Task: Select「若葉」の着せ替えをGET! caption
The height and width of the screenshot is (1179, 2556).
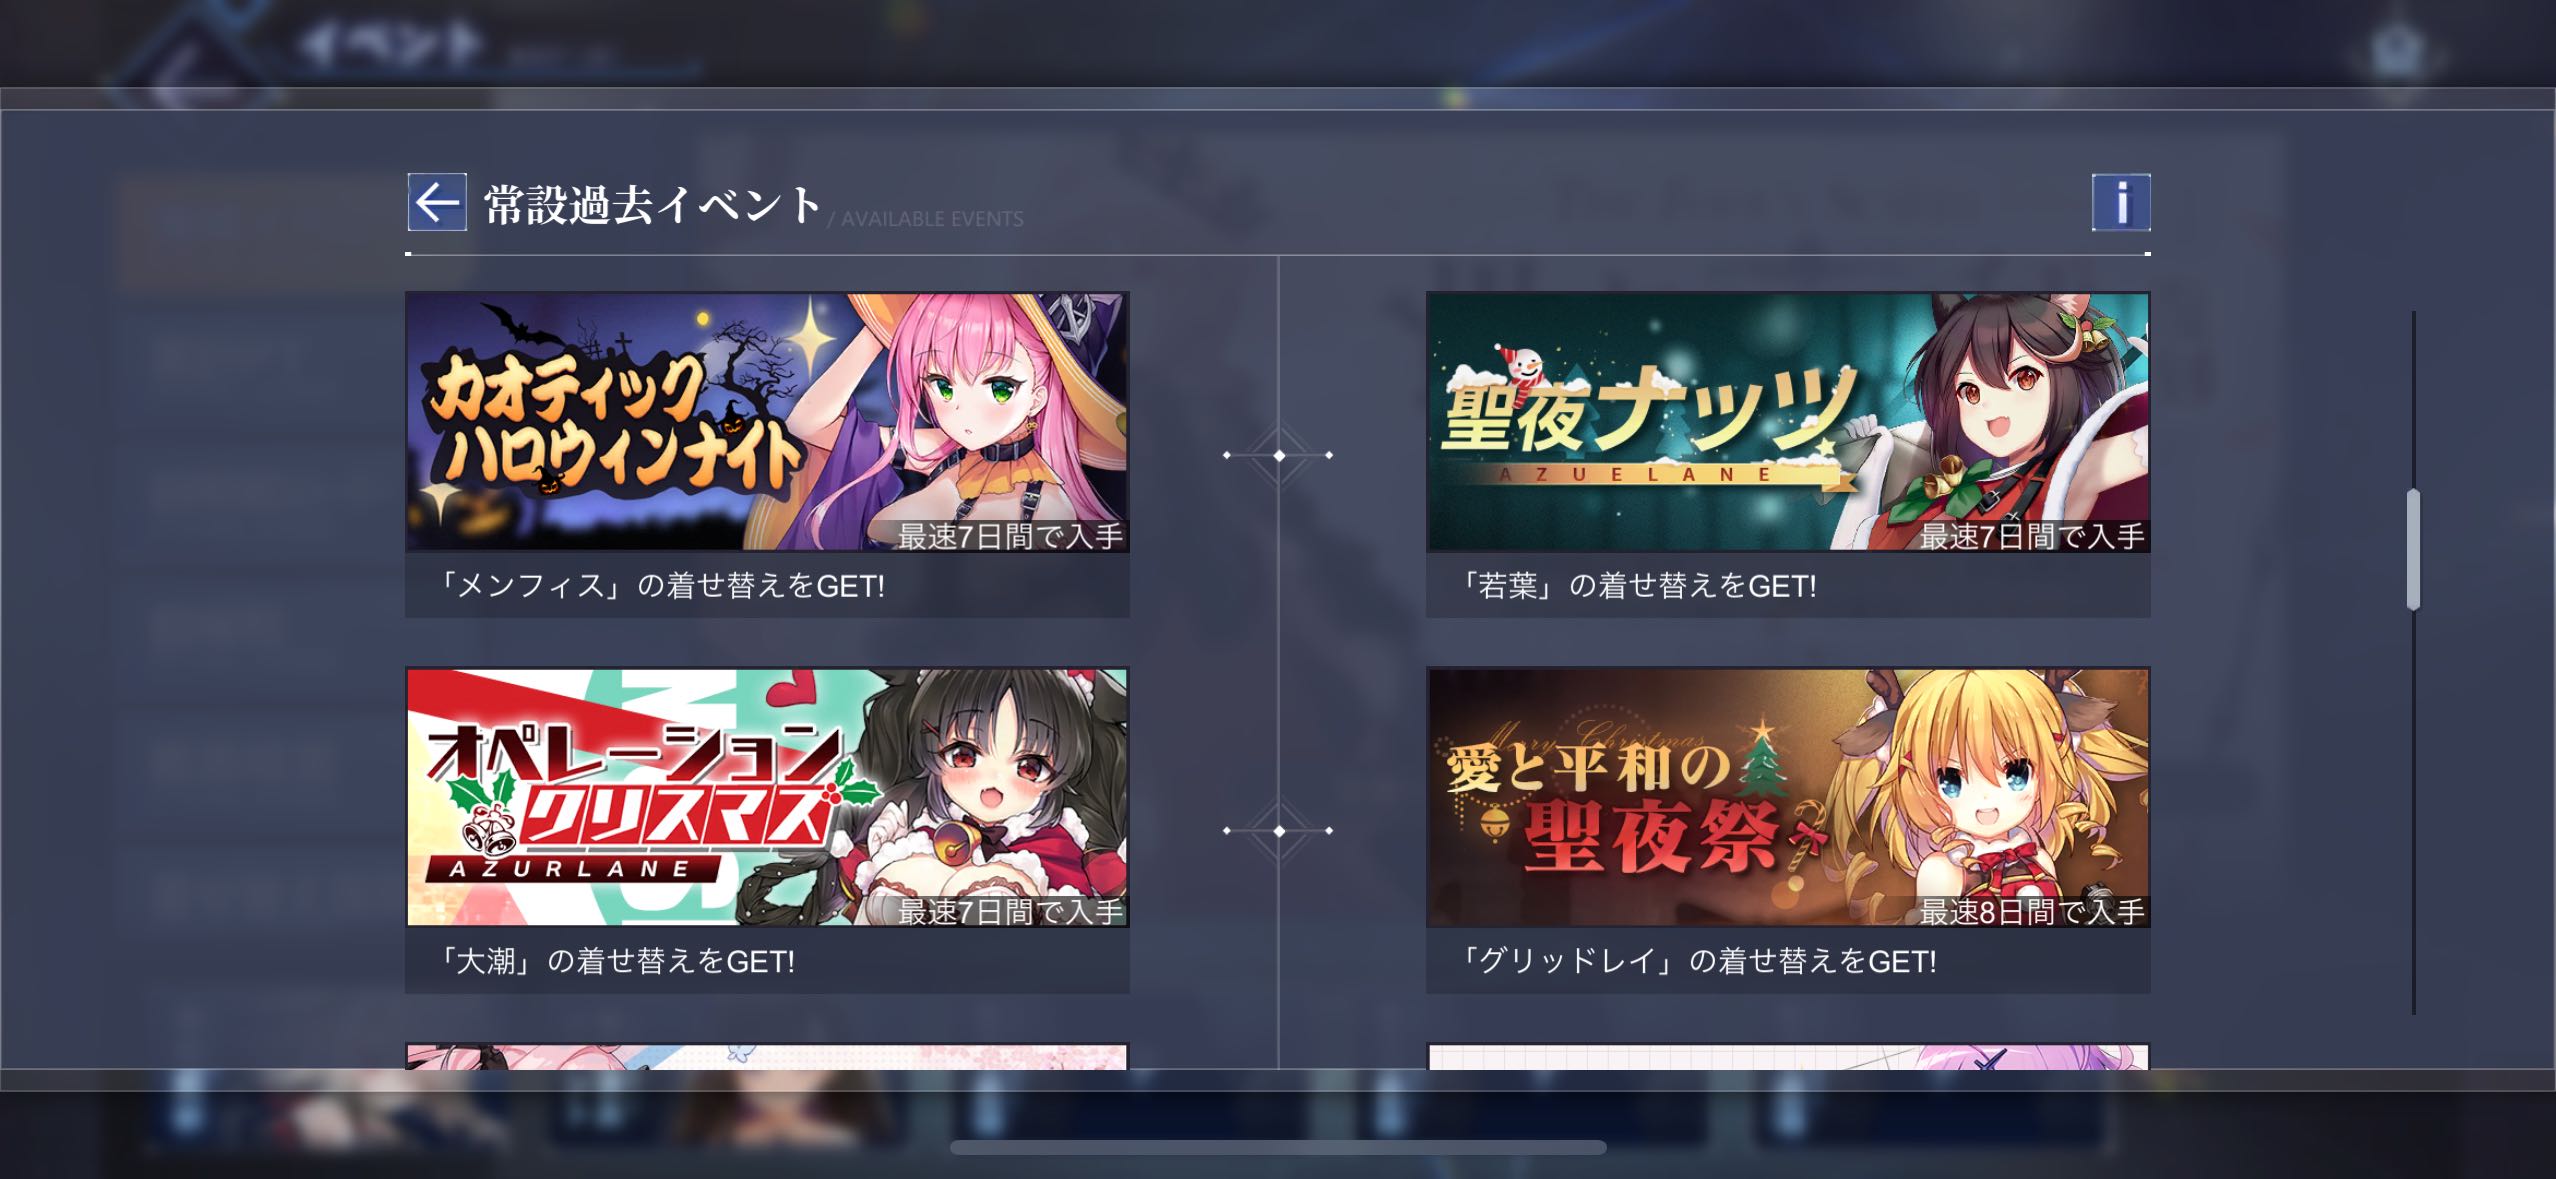Action: click(1636, 585)
